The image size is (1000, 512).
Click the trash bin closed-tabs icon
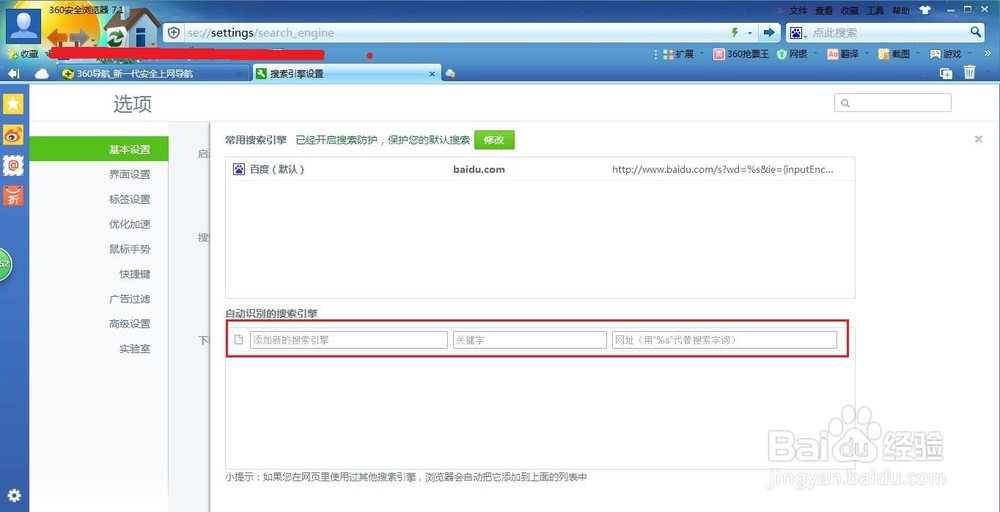pyautogui.click(x=969, y=72)
